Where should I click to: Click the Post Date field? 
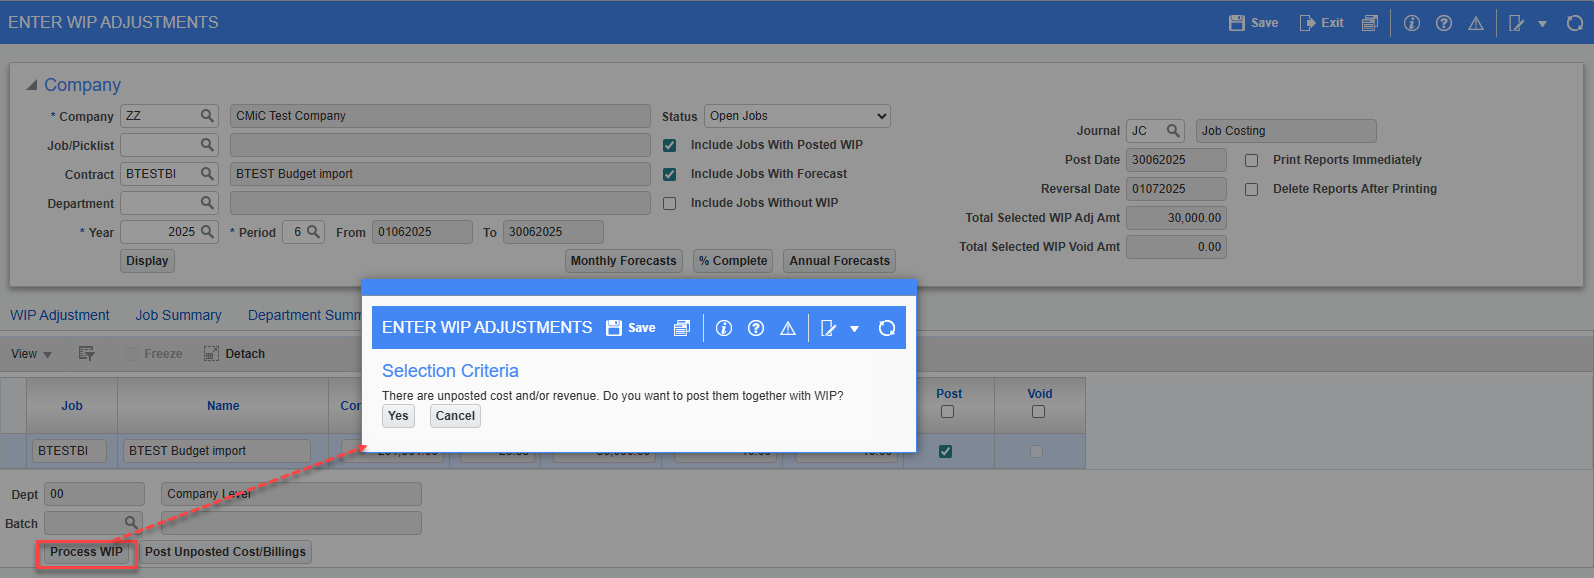click(x=1176, y=160)
